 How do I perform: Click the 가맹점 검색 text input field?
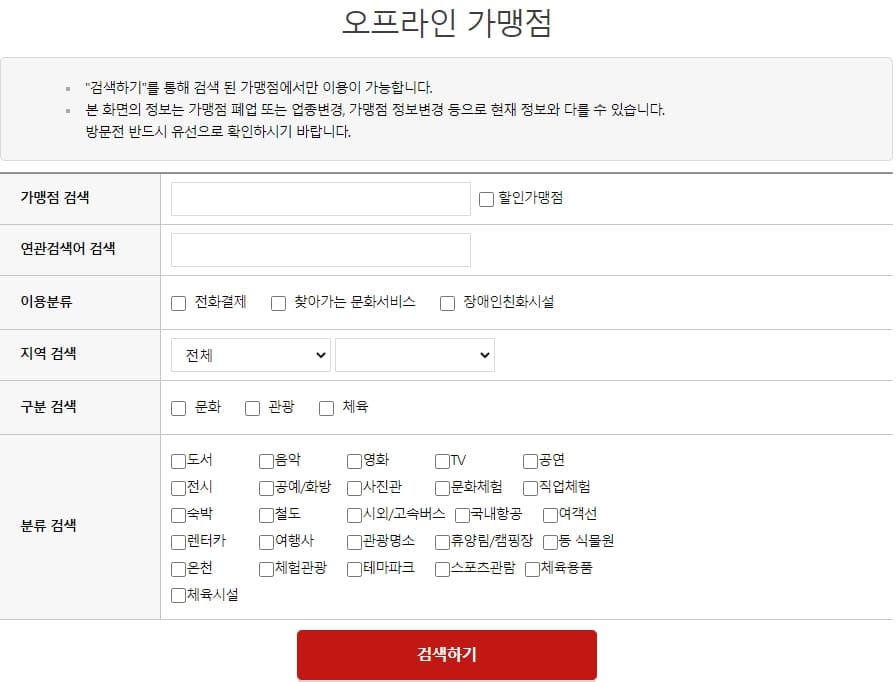(321, 199)
